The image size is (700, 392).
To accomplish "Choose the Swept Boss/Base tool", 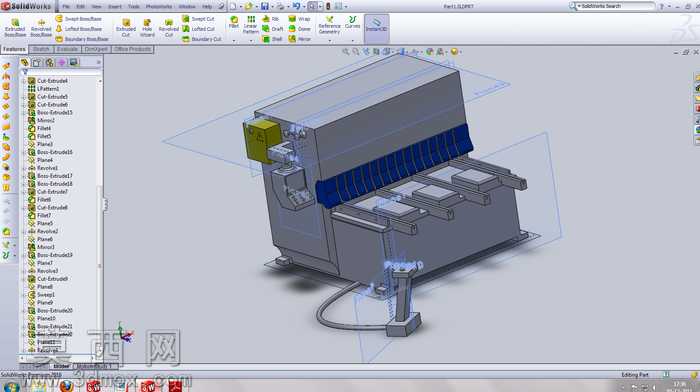I will click(79, 19).
